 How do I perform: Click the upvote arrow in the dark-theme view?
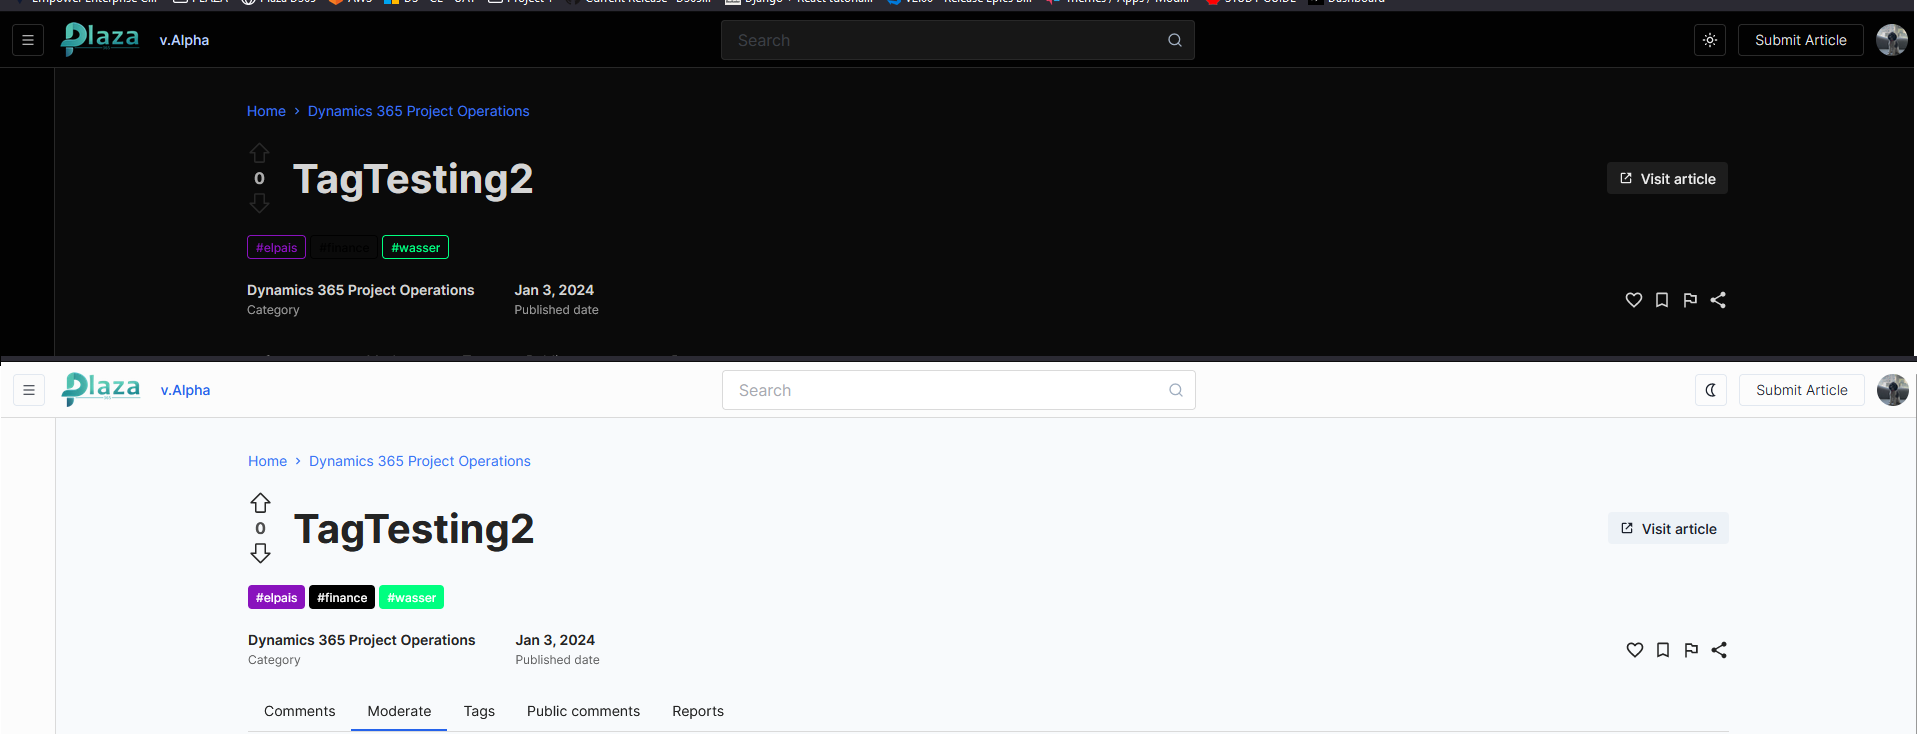[x=259, y=153]
